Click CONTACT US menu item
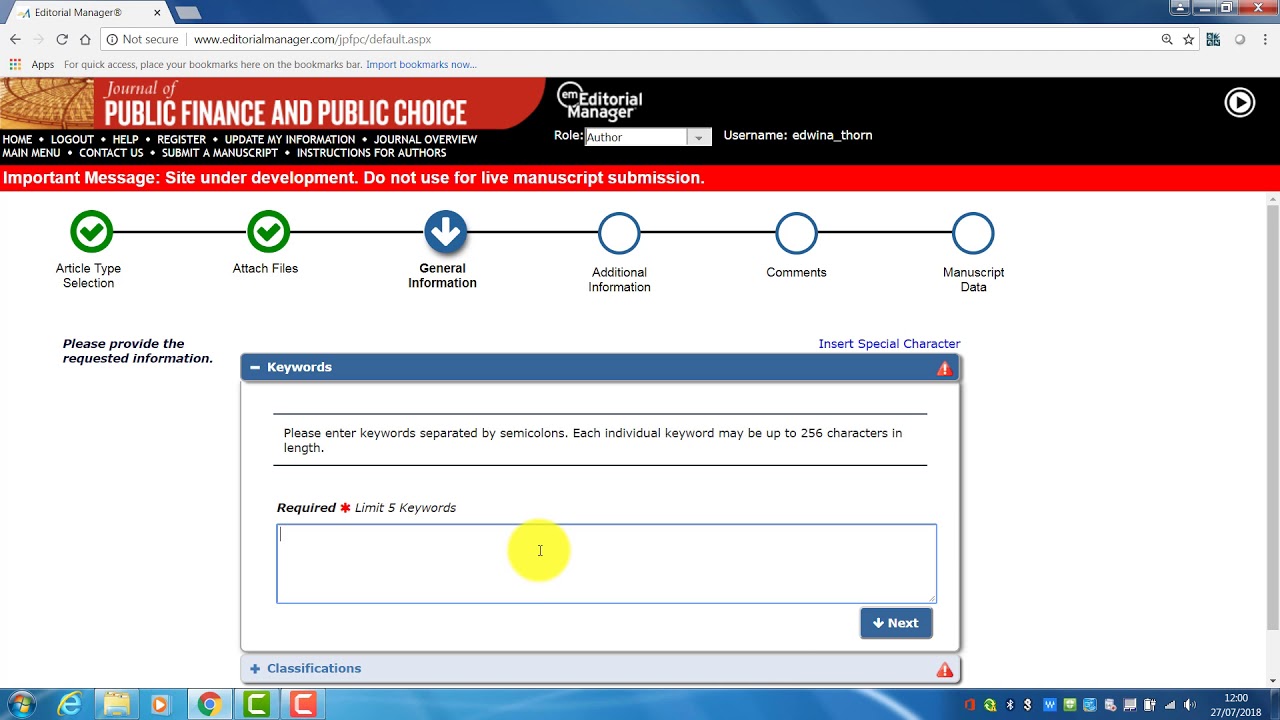Screen dimensions: 1280x720 click(111, 153)
